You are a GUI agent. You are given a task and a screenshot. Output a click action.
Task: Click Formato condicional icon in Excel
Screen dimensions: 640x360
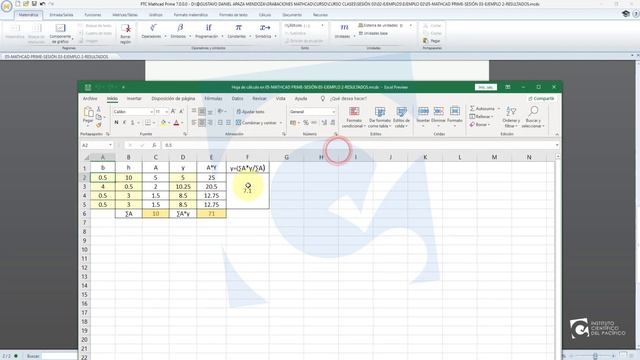point(354,111)
